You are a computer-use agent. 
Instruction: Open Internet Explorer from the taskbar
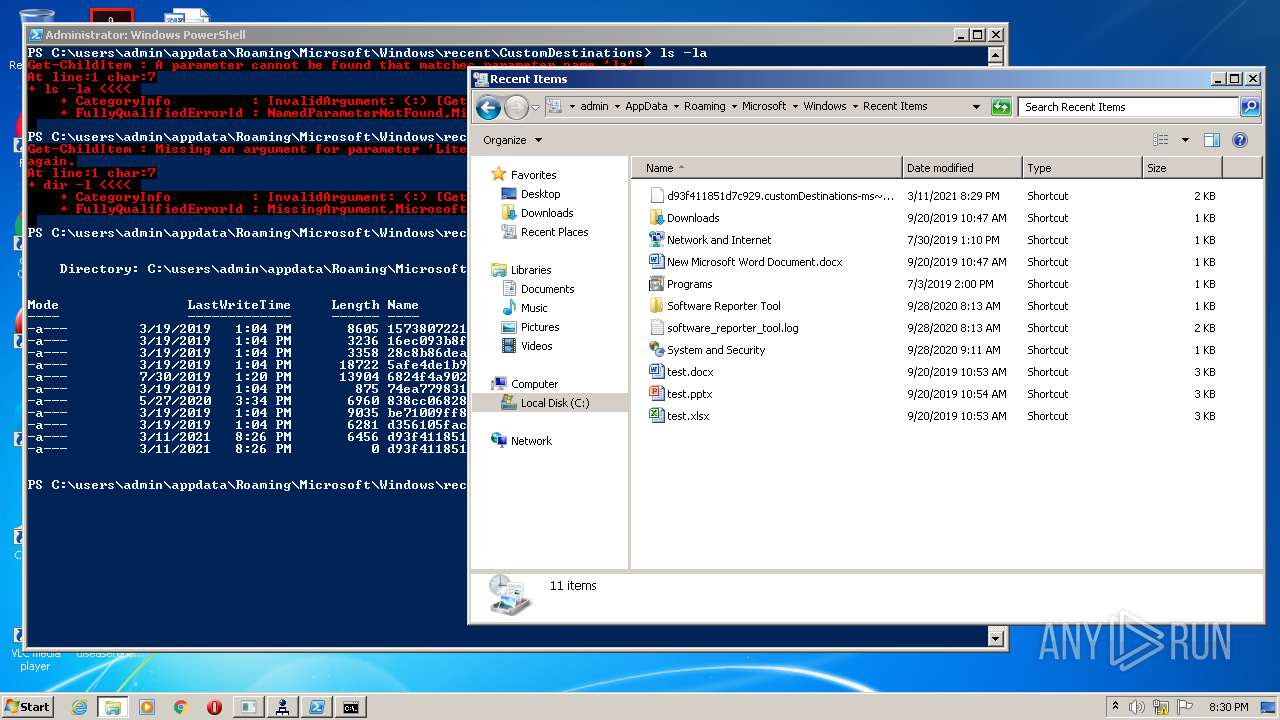click(79, 707)
